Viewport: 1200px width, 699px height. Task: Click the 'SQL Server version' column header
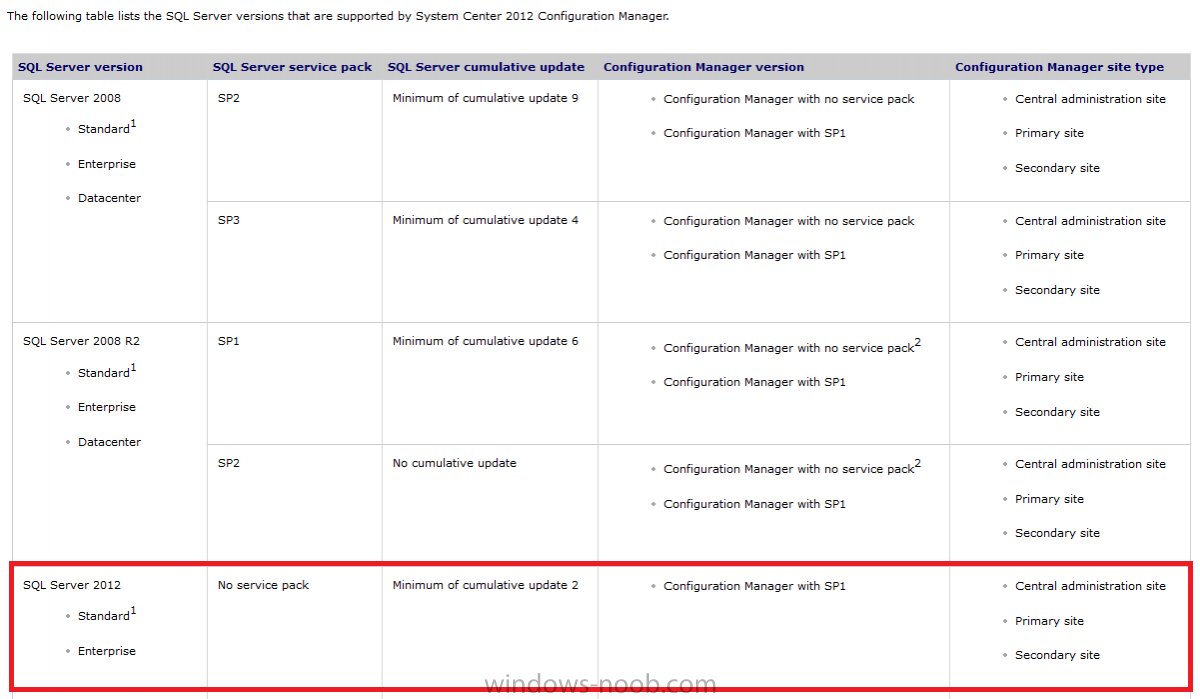click(x=80, y=67)
